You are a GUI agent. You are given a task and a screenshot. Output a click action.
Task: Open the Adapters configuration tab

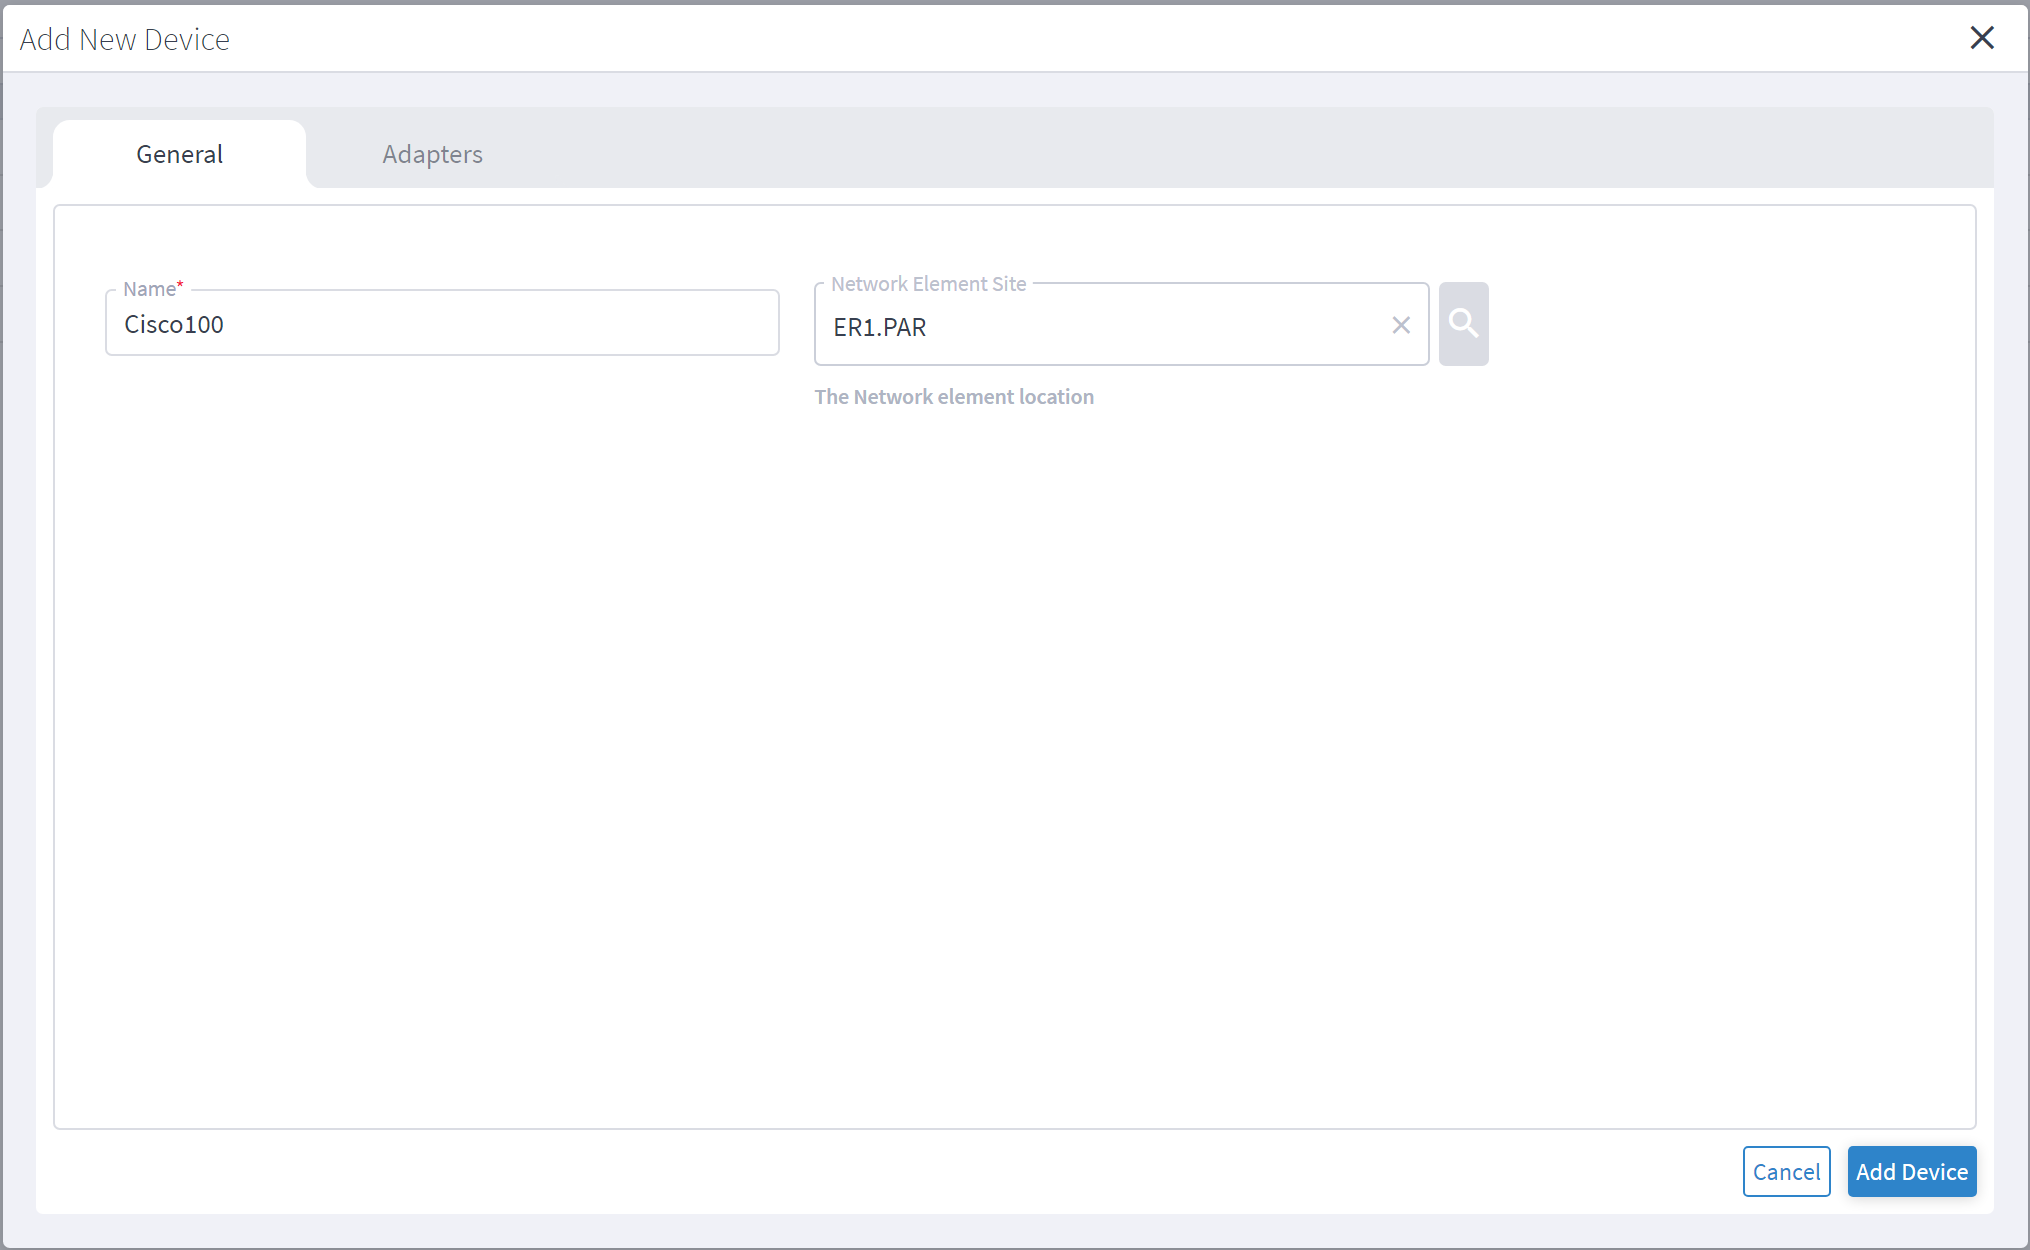click(x=431, y=153)
